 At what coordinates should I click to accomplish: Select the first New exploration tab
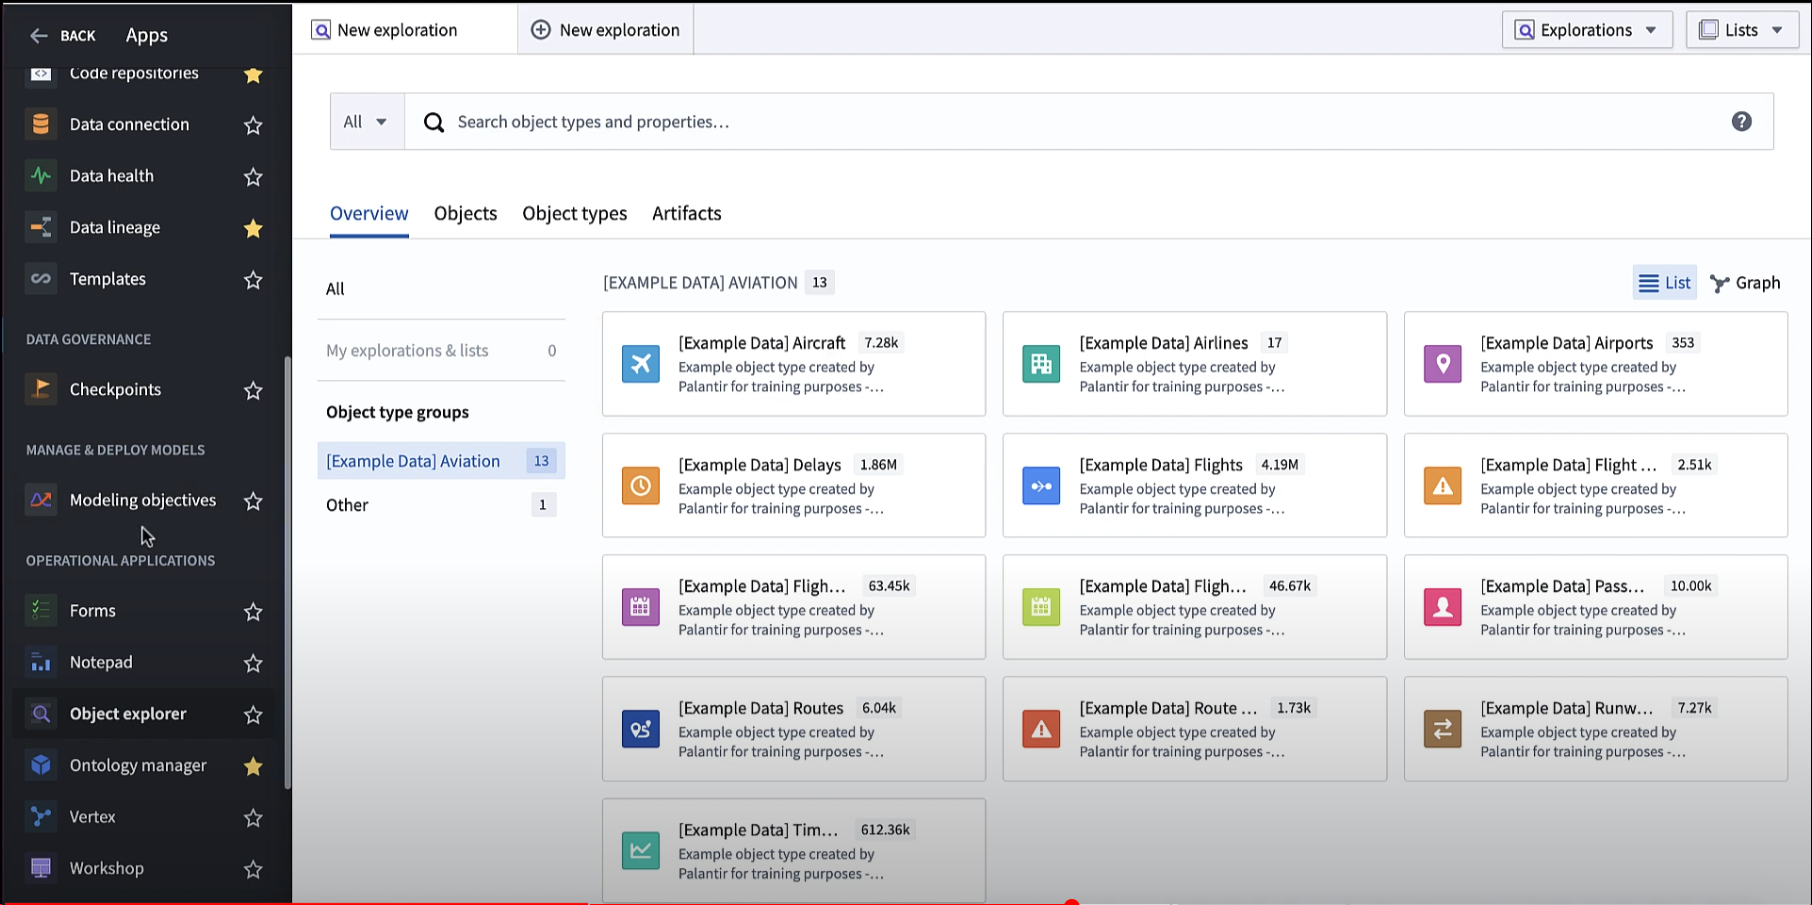405,30
